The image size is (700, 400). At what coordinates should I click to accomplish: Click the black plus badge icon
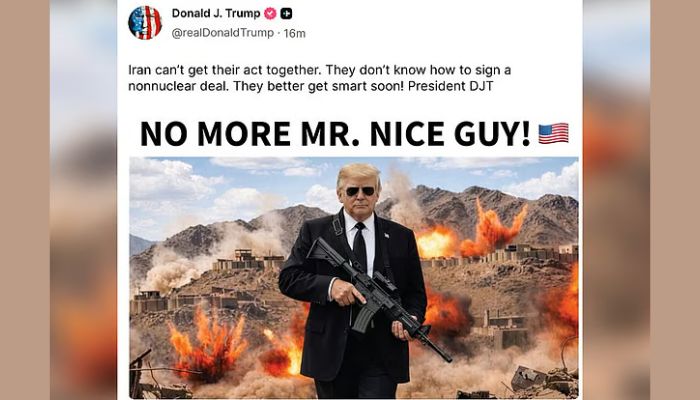[x=286, y=14]
